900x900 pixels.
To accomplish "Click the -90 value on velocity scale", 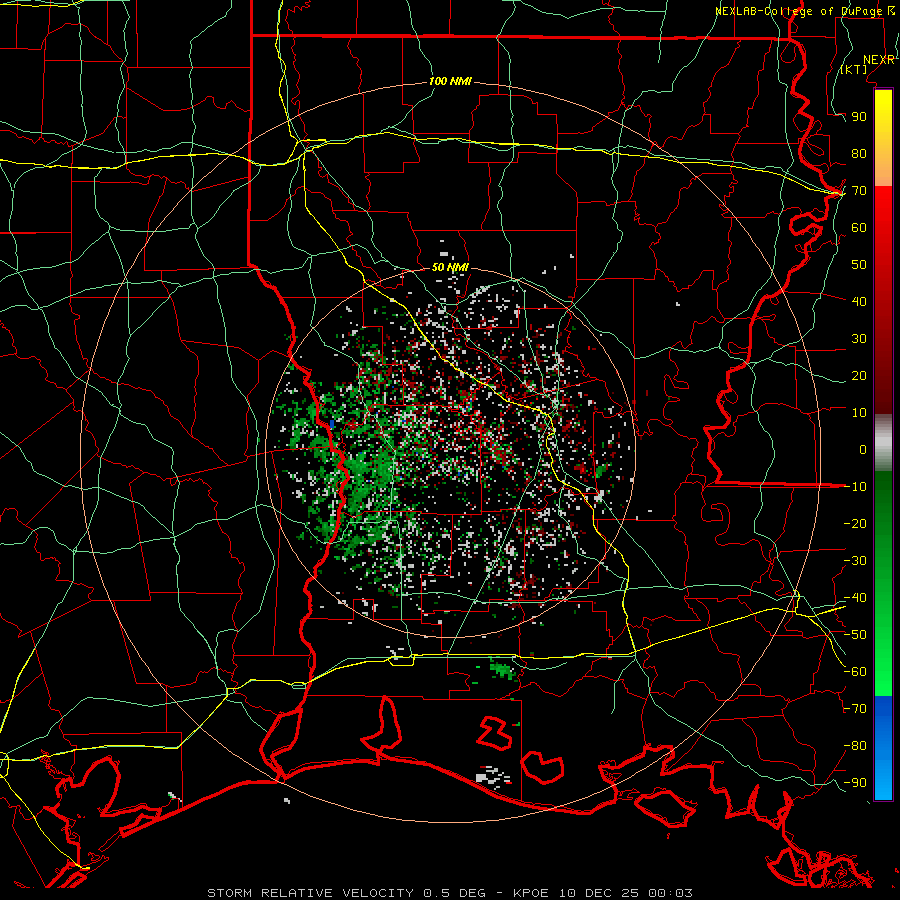I will tap(855, 783).
